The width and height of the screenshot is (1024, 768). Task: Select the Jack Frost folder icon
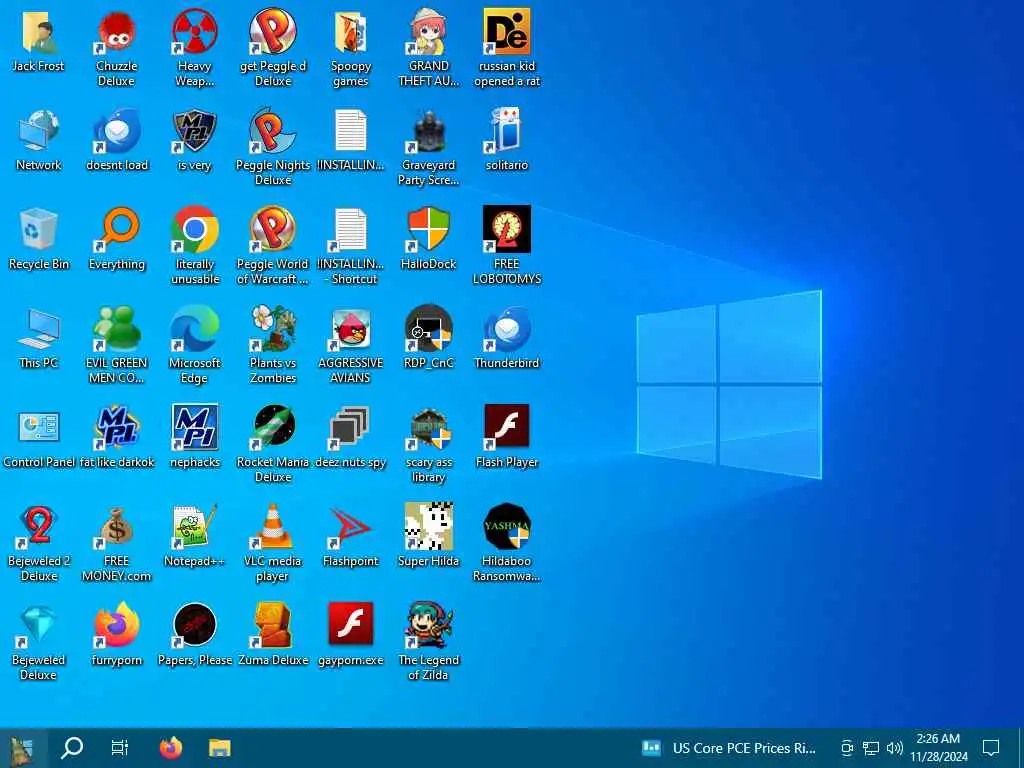pos(39,31)
